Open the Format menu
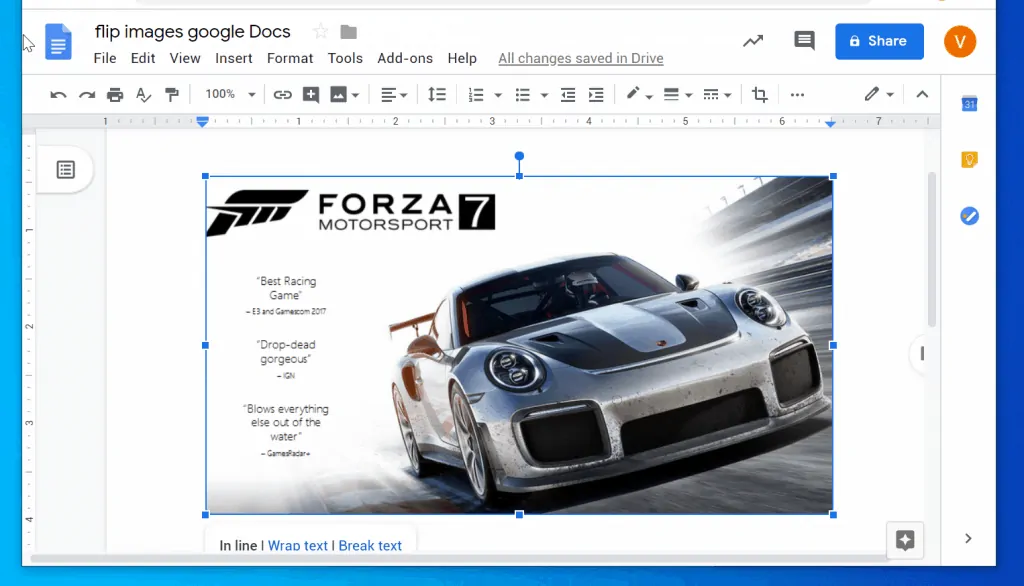Viewport: 1024px width, 586px height. [x=290, y=58]
